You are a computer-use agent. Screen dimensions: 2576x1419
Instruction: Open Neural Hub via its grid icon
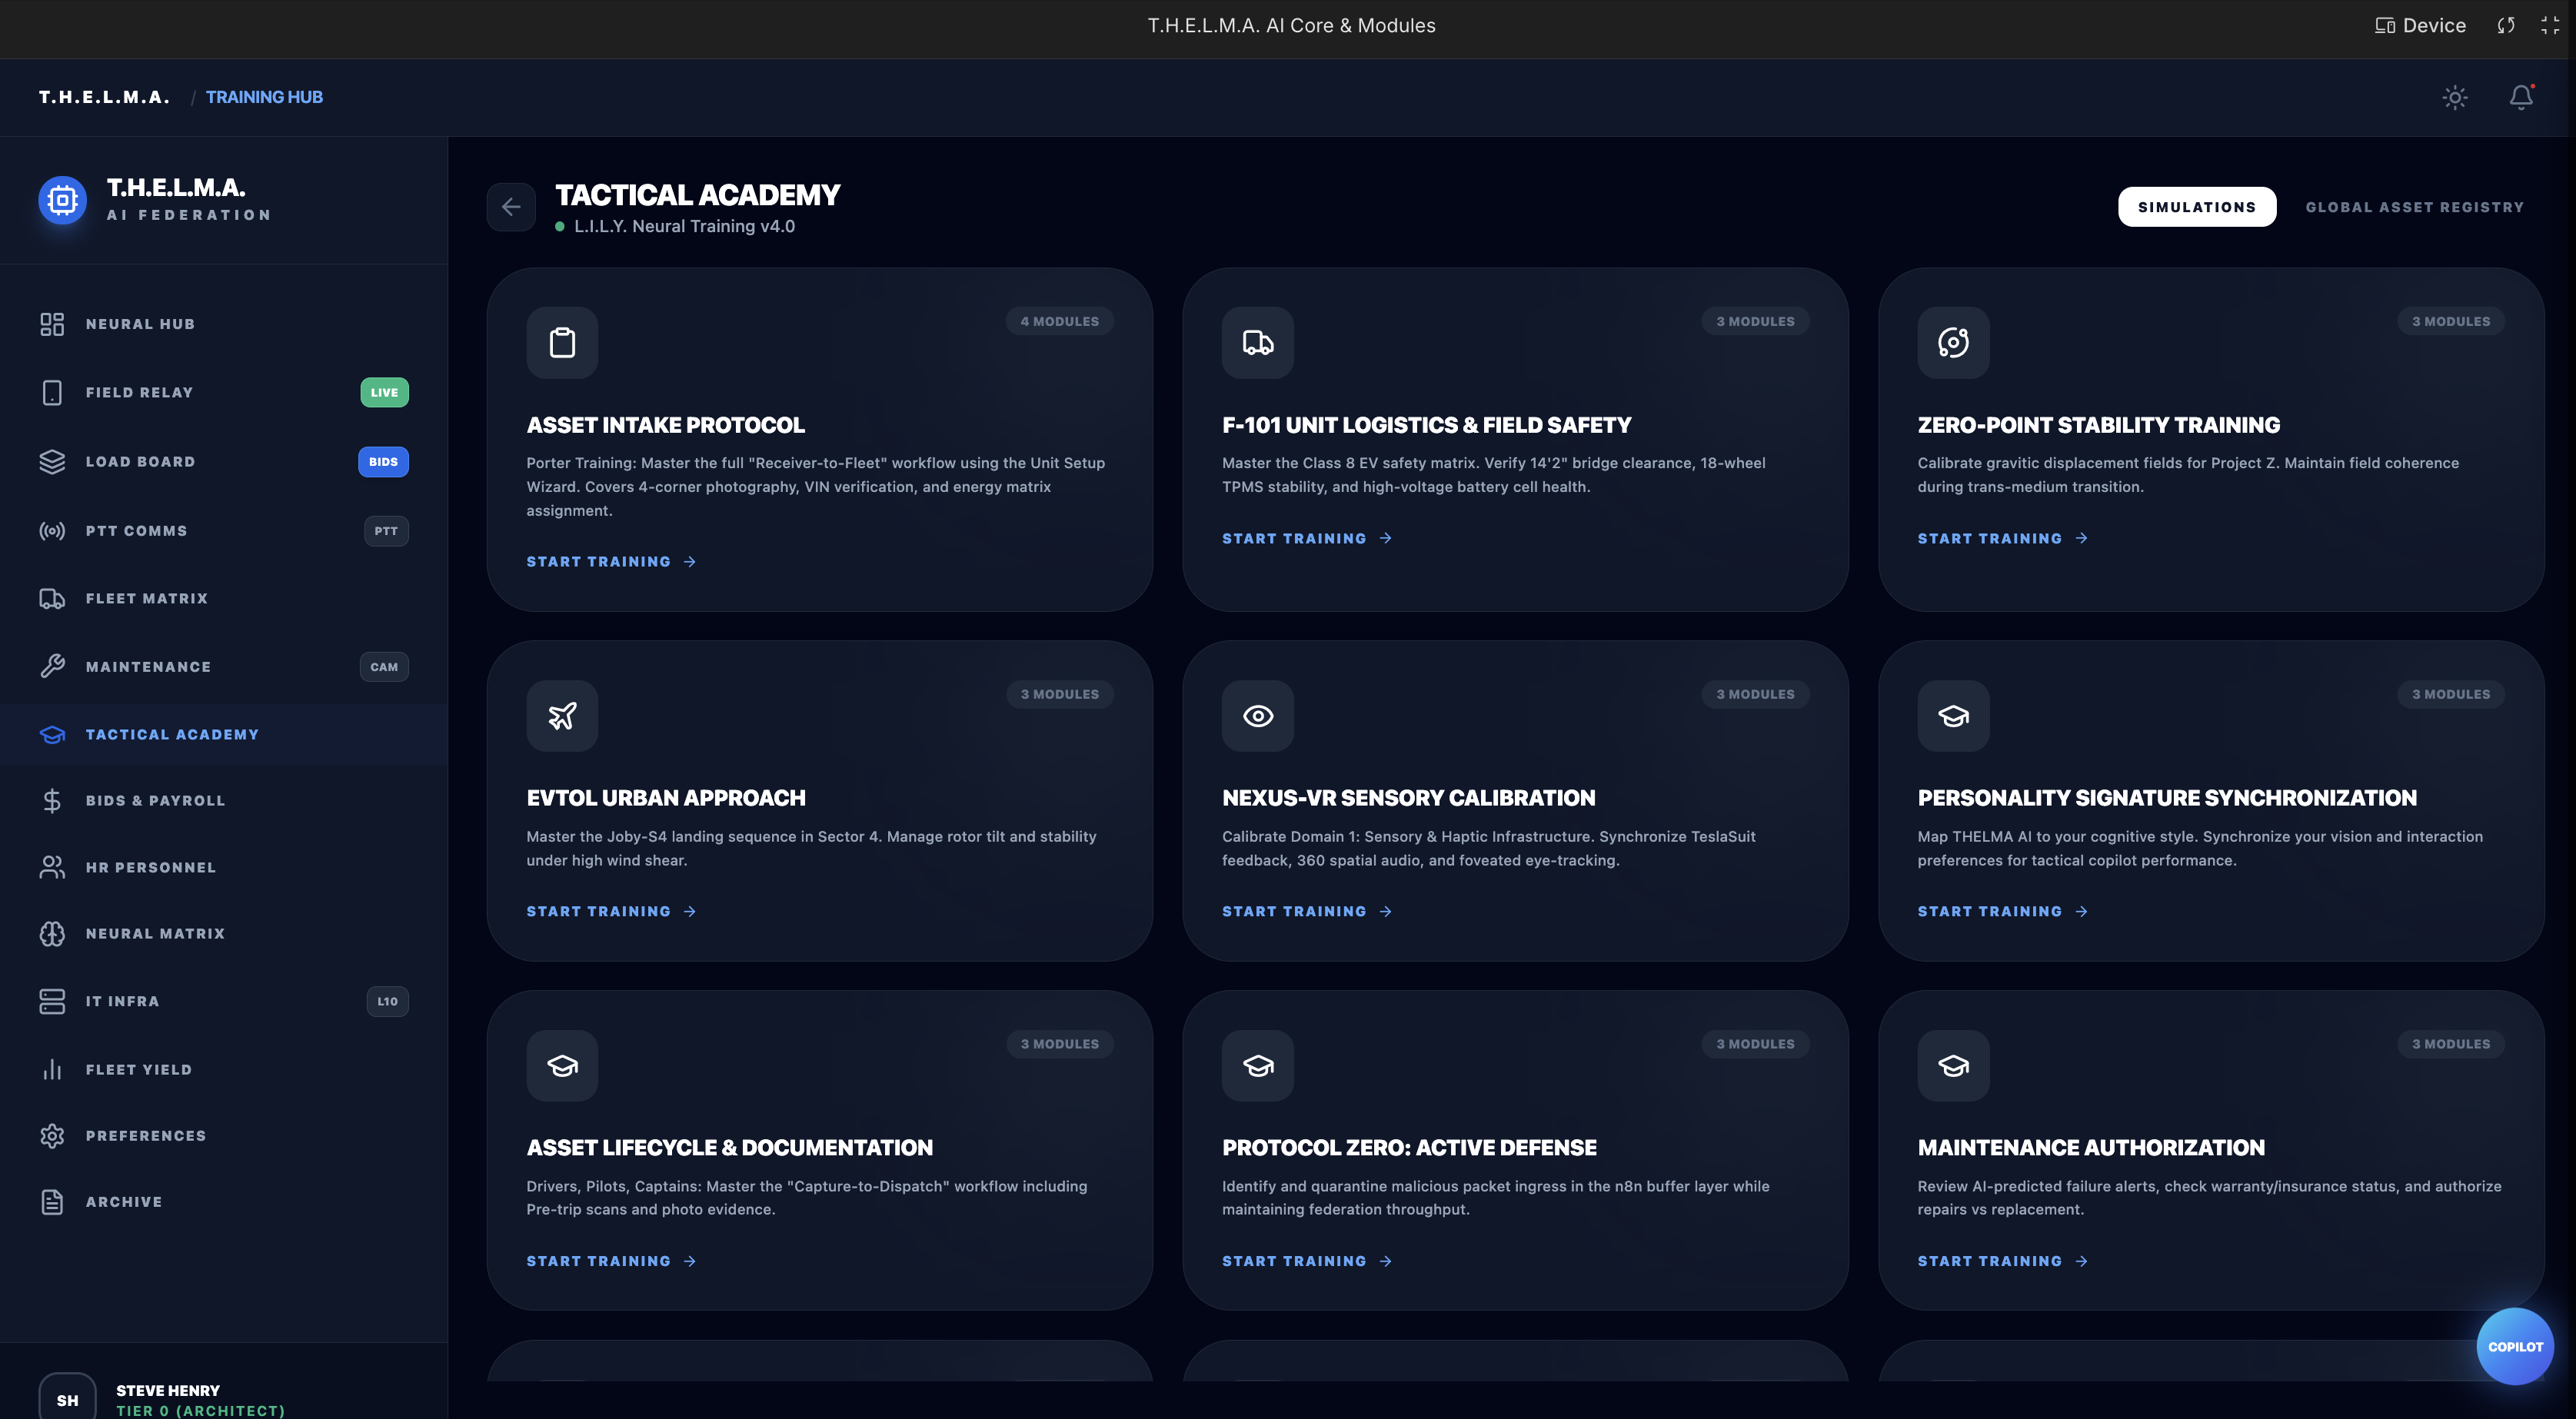(x=52, y=324)
